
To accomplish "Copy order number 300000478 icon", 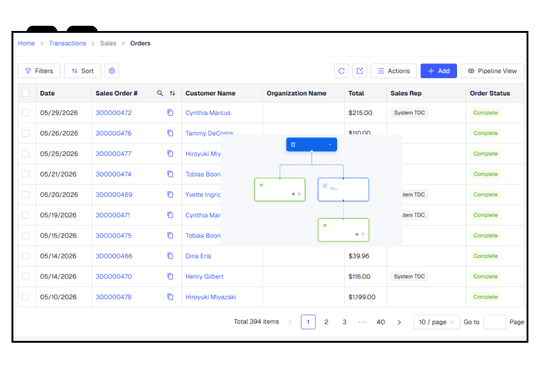I will pyautogui.click(x=170, y=297).
